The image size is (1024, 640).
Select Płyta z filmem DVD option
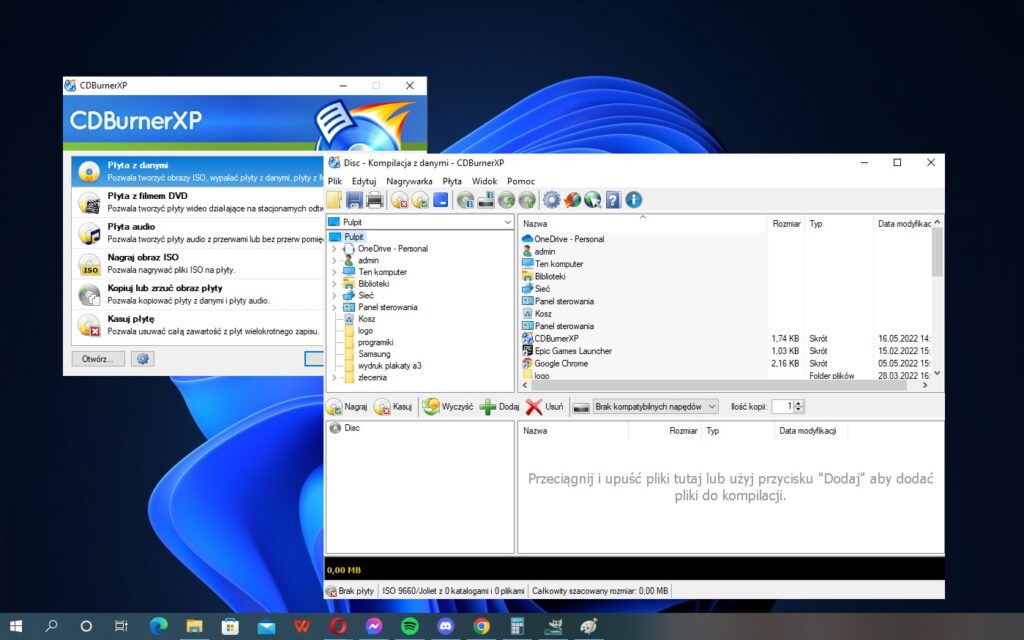[x=198, y=202]
